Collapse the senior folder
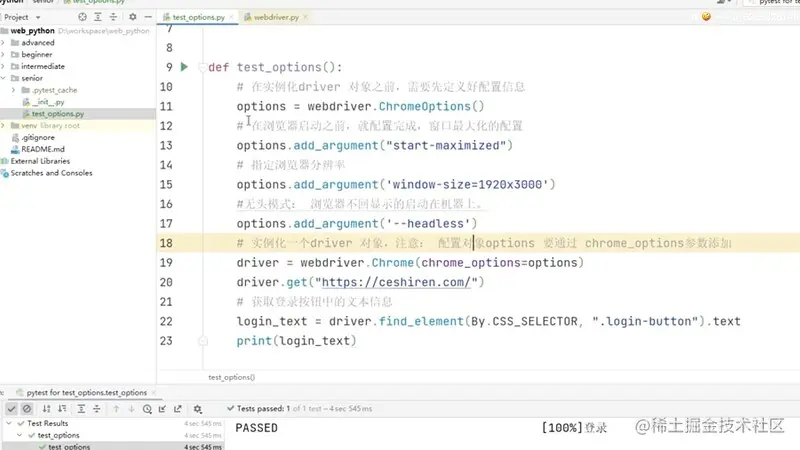Image resolution: width=800 pixels, height=450 pixels. 3,78
